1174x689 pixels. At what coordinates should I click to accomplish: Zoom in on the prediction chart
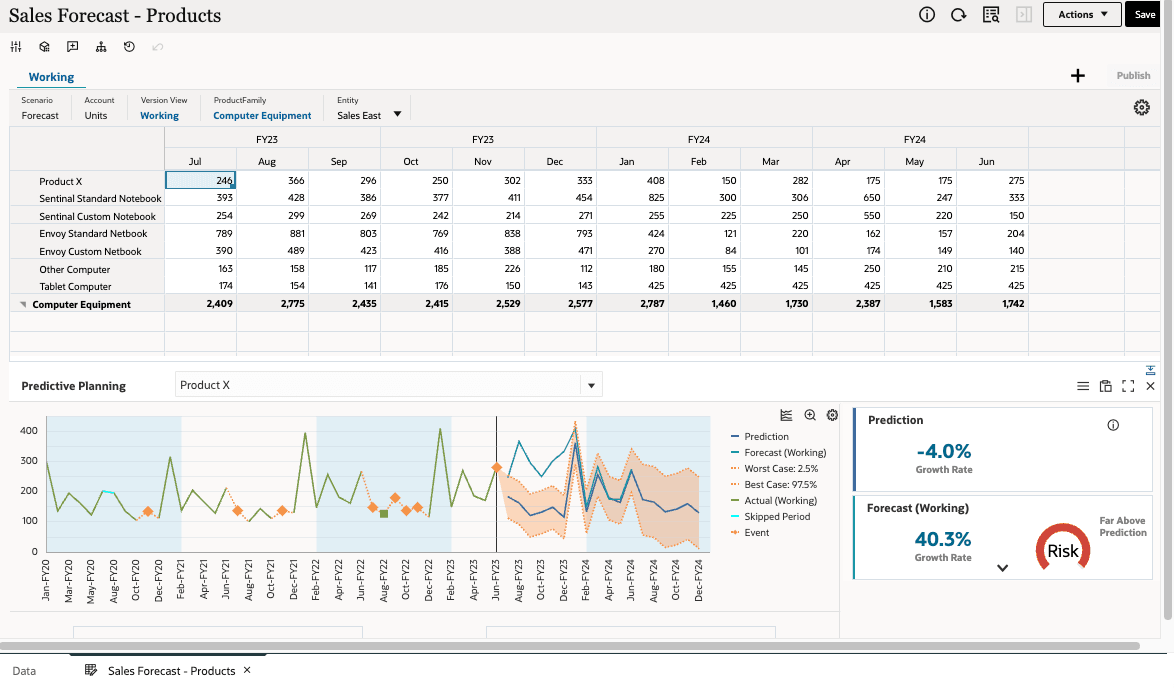tap(810, 415)
